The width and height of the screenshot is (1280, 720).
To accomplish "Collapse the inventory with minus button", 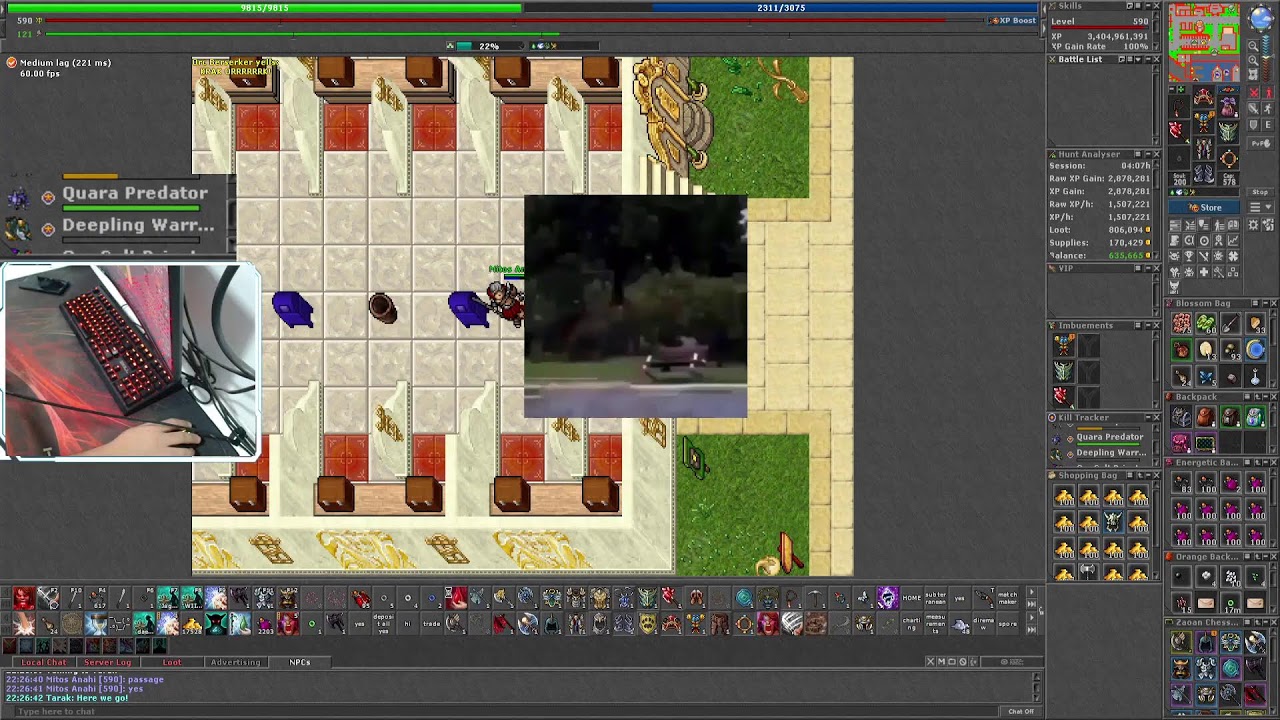I will [x=1172, y=89].
